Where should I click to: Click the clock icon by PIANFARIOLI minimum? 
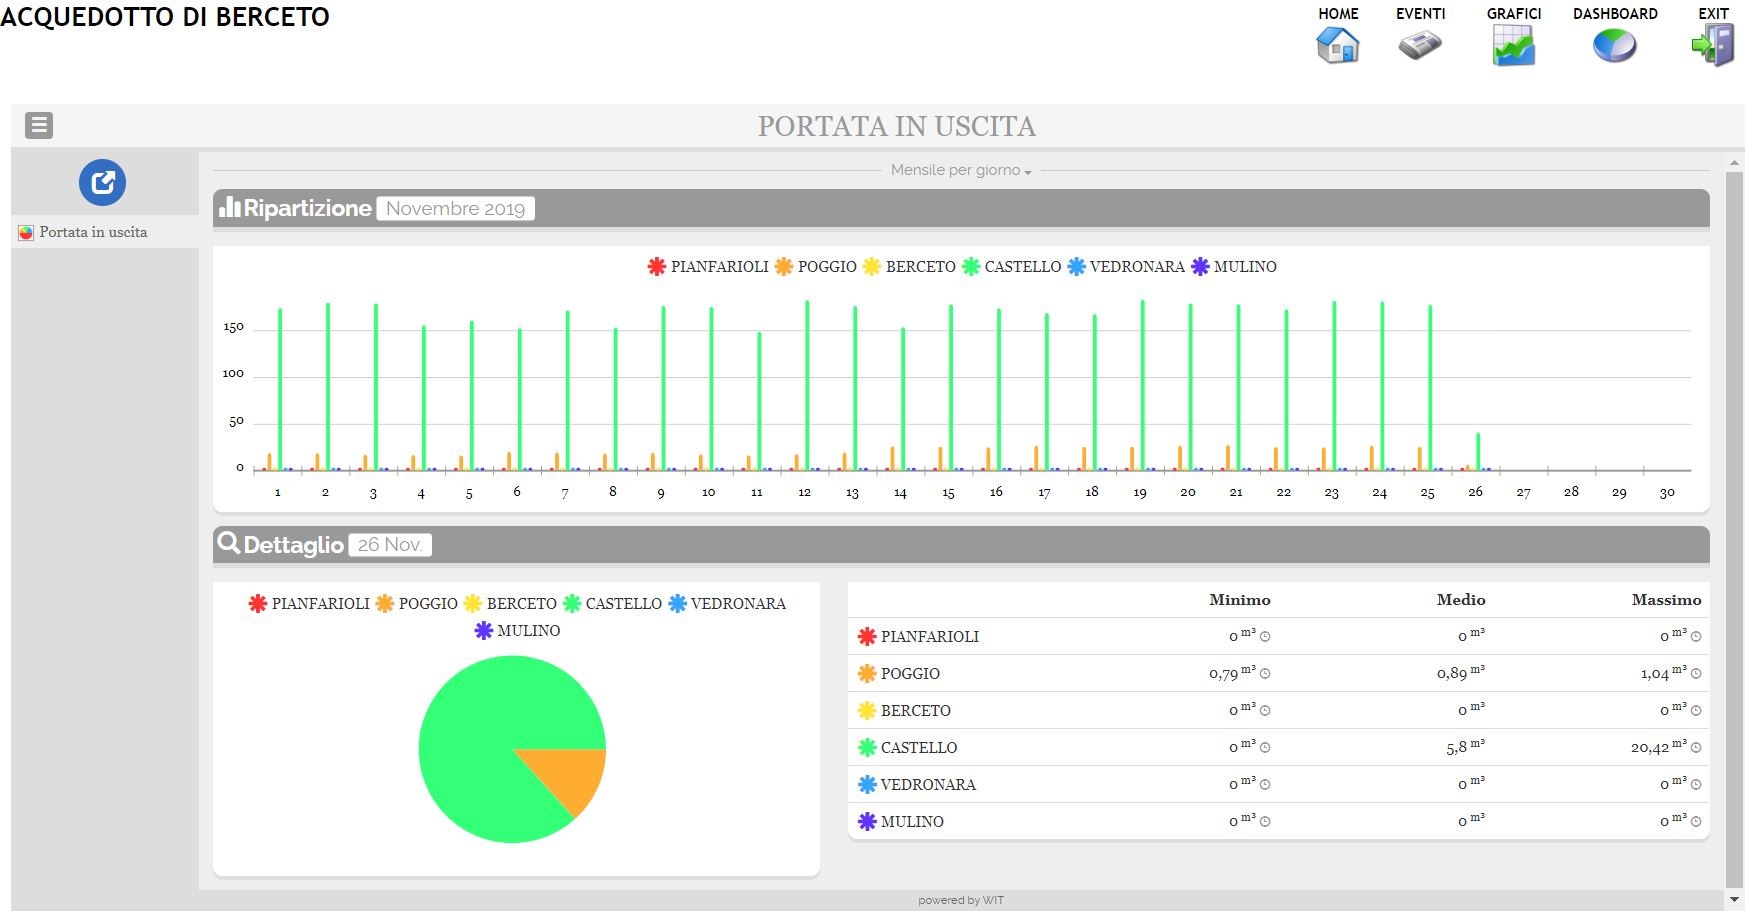coord(1265,637)
